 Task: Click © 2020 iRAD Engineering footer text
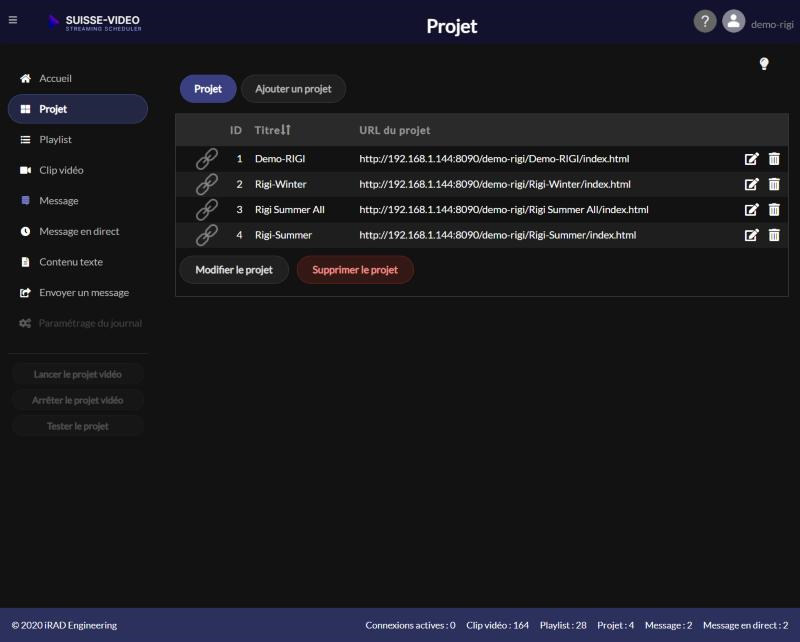click(x=64, y=625)
